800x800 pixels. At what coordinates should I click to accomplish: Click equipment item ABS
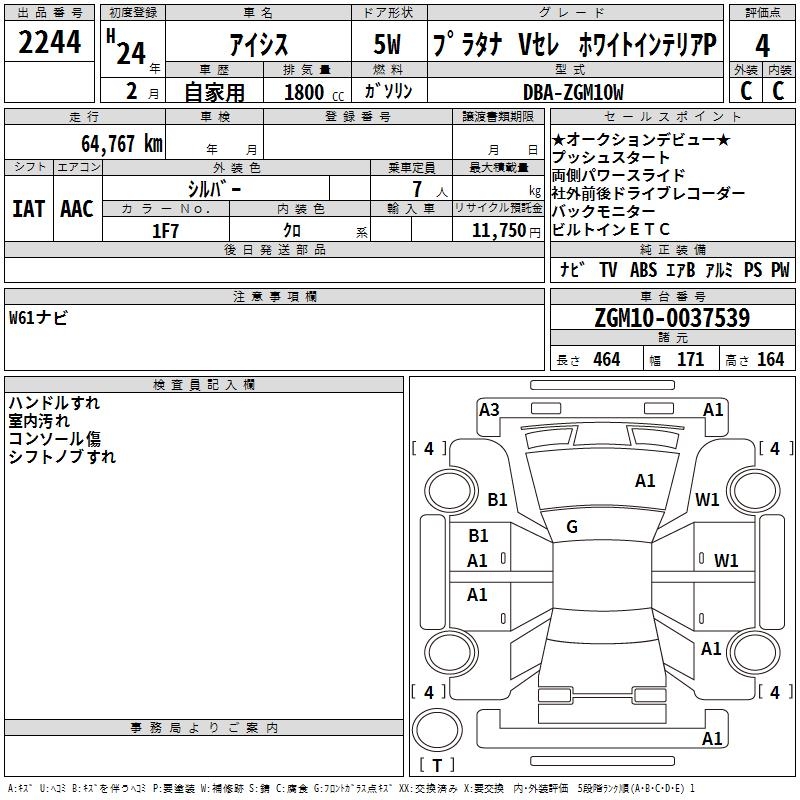point(643,269)
